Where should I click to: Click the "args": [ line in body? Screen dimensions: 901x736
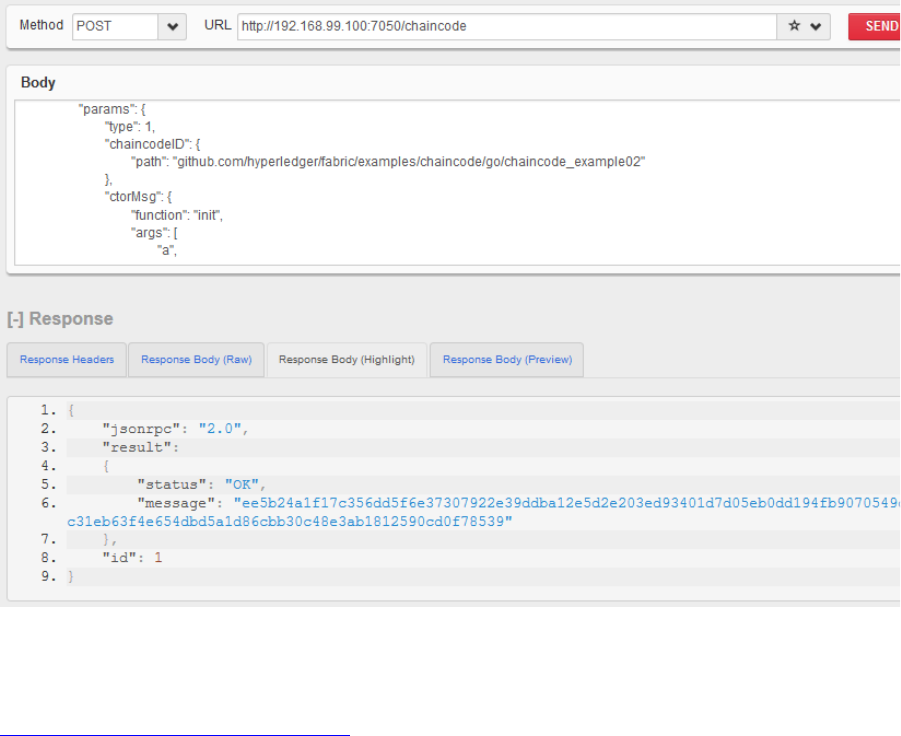155,233
